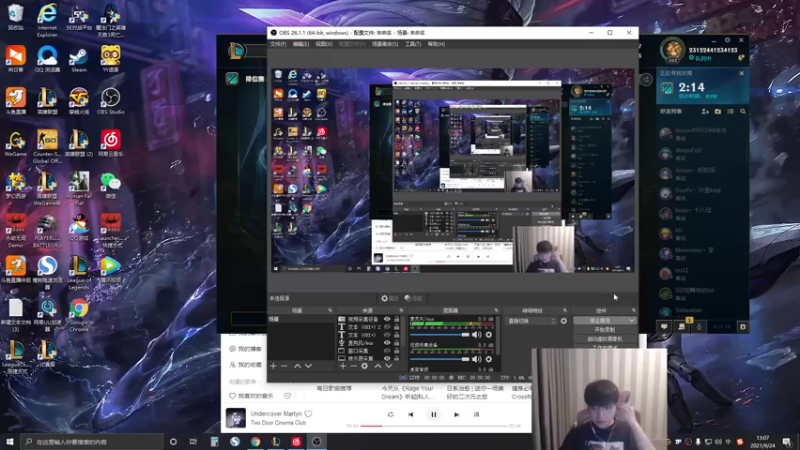Like the Undercover Martyn song heart
This screenshot has width=800, height=450.
tap(308, 414)
